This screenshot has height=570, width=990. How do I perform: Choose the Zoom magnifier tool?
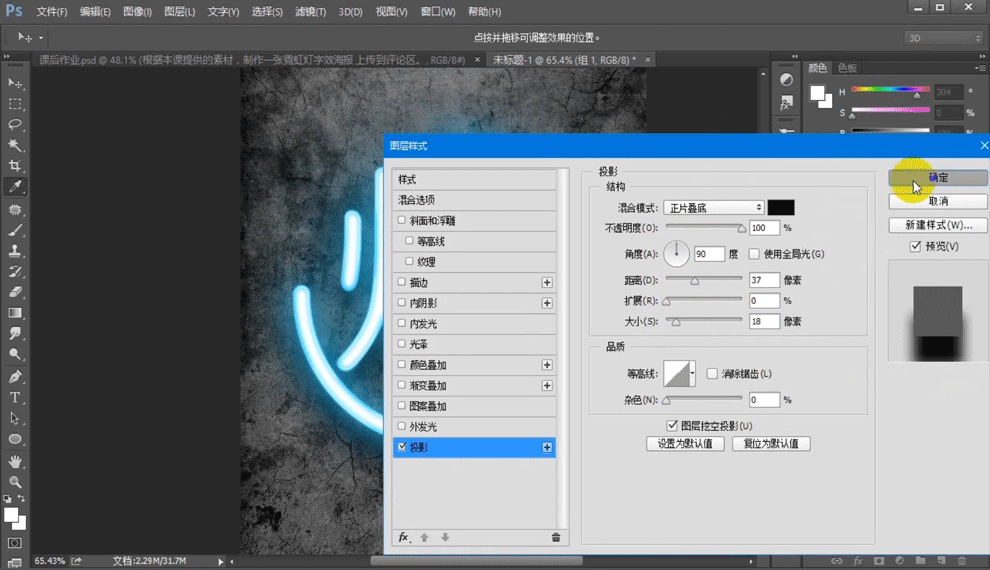[15, 482]
